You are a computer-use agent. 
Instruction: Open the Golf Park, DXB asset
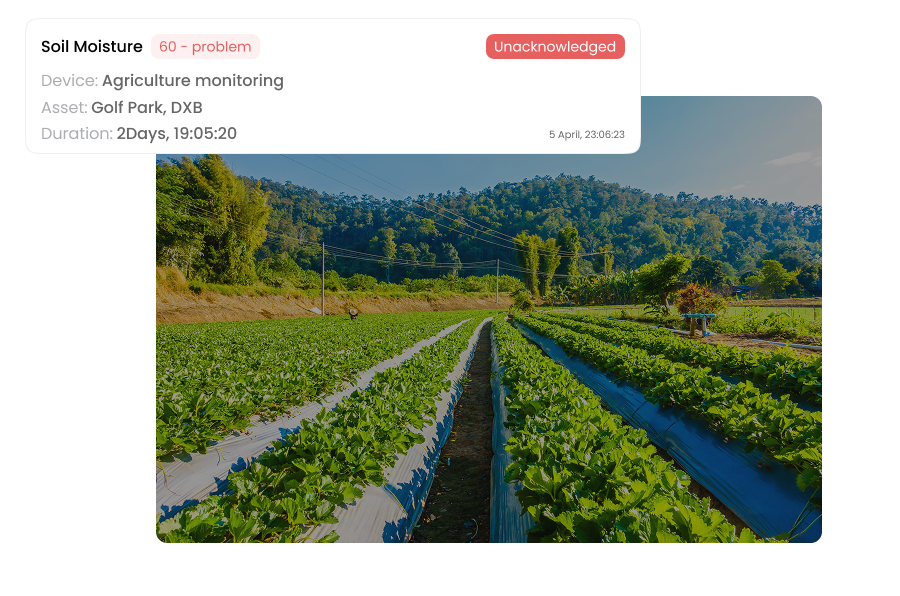pos(147,107)
